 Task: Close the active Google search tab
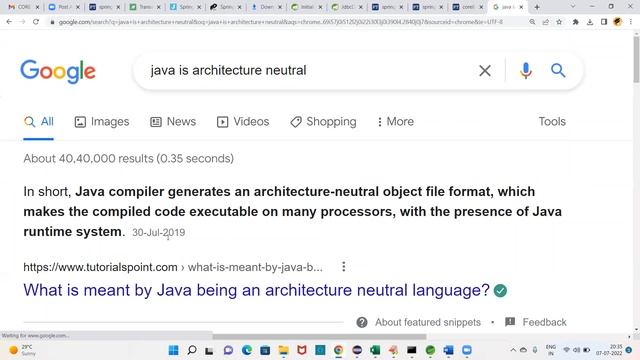click(x=521, y=7)
